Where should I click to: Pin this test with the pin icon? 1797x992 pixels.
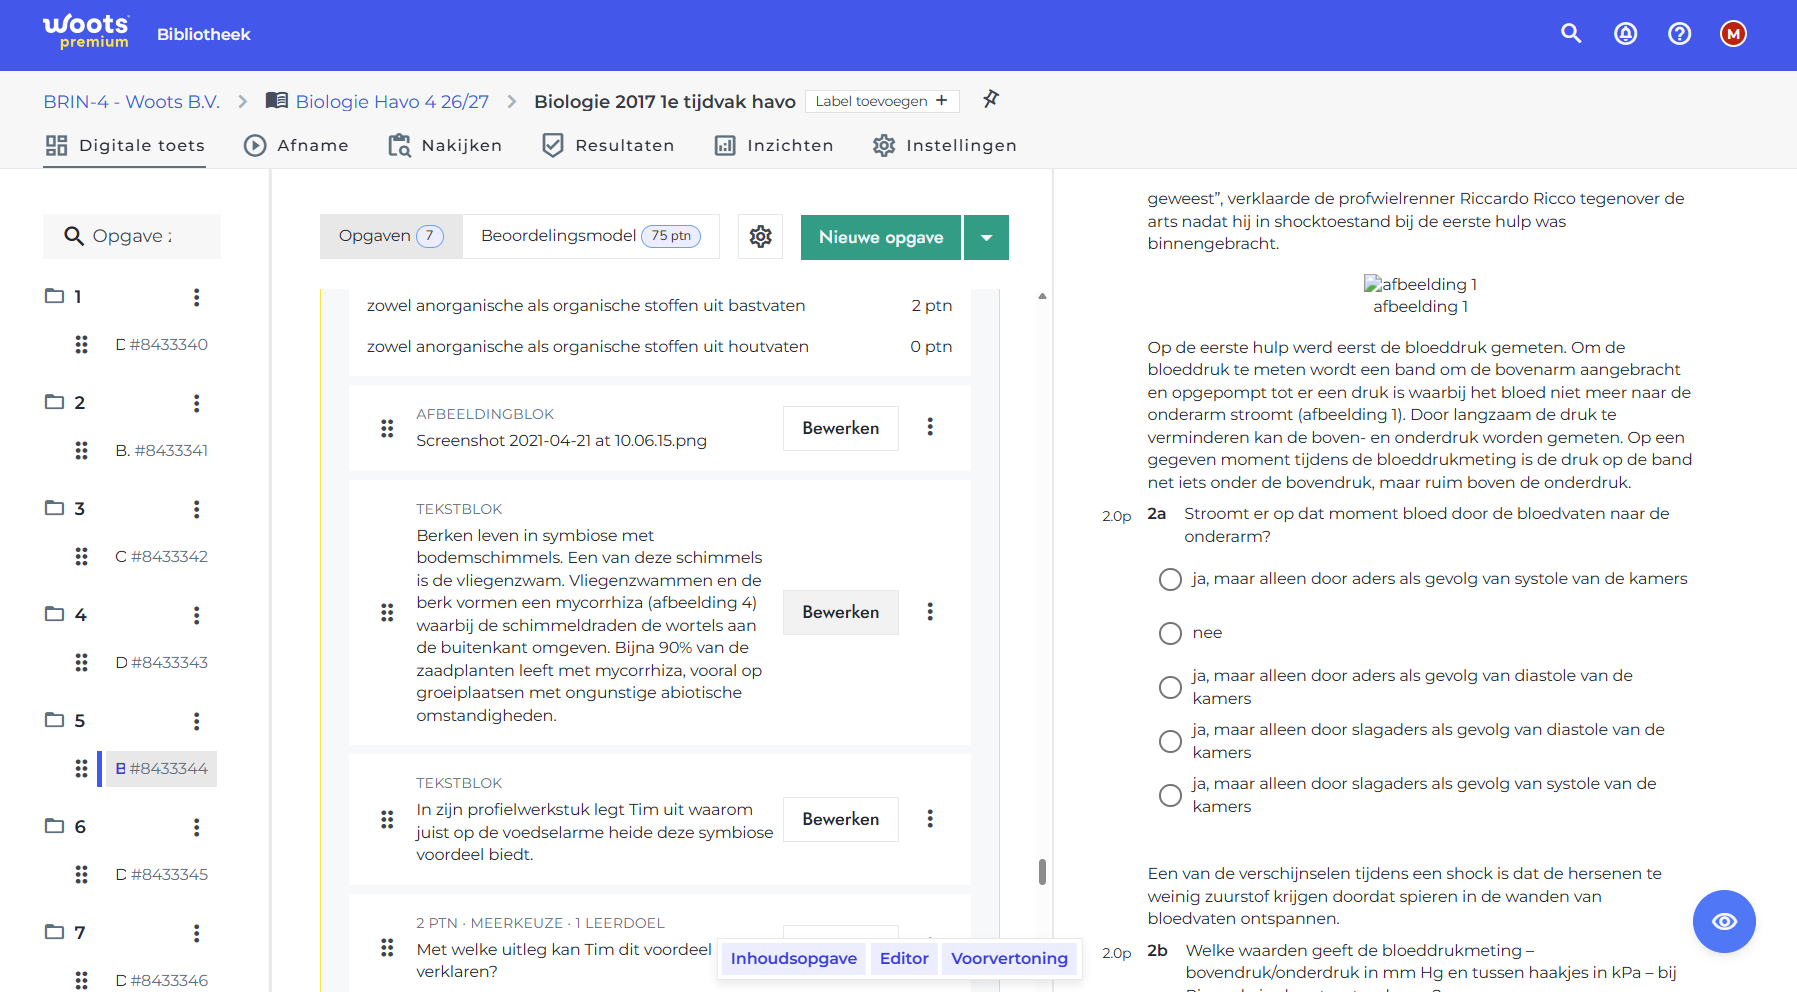coord(990,99)
